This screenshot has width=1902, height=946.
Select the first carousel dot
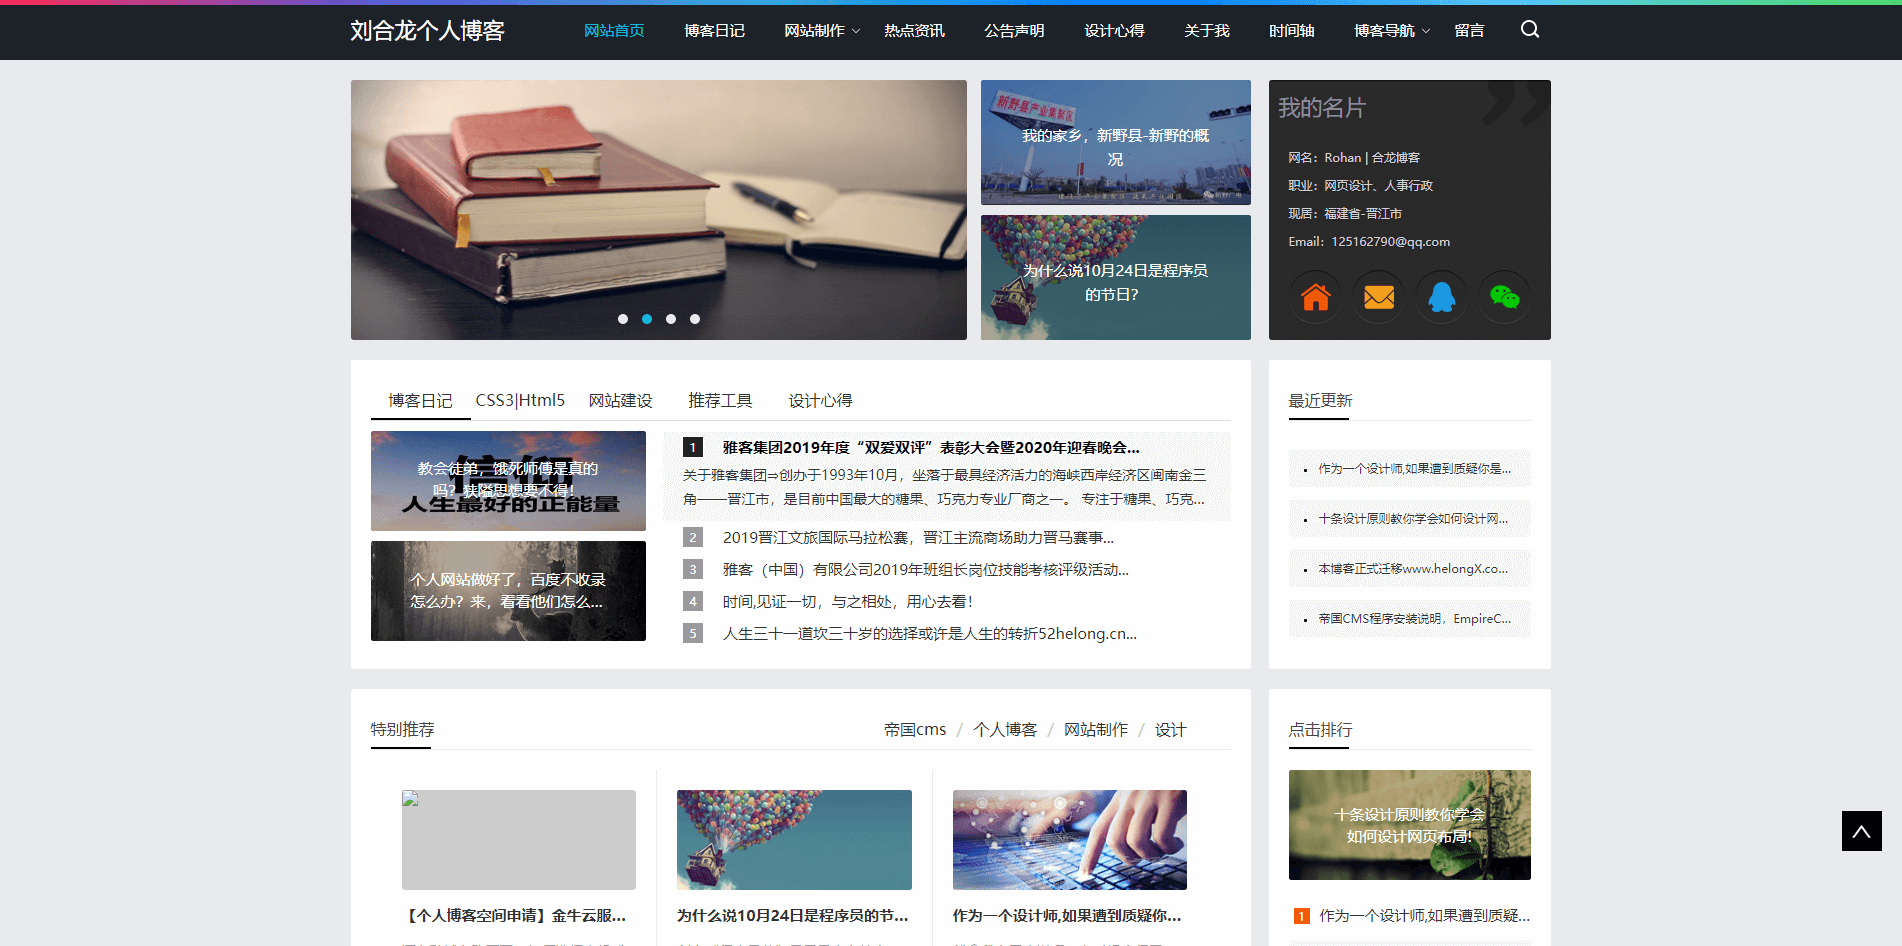tap(623, 319)
